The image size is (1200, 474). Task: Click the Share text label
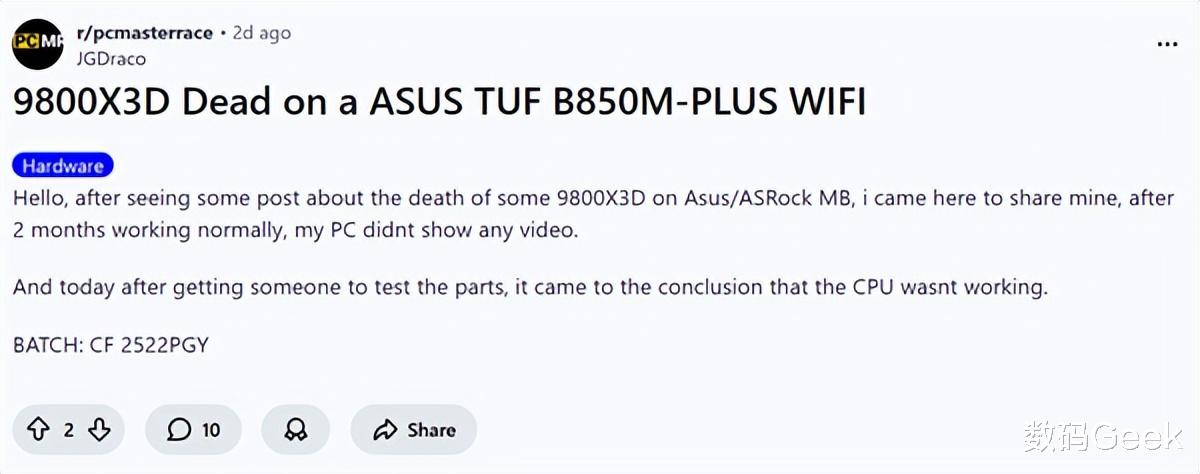coord(431,430)
